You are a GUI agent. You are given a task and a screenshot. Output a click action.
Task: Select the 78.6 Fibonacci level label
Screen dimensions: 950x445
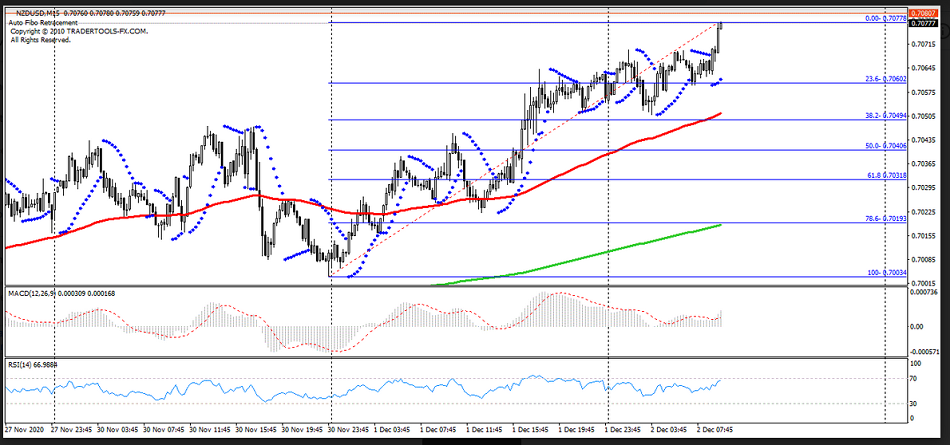pos(884,219)
